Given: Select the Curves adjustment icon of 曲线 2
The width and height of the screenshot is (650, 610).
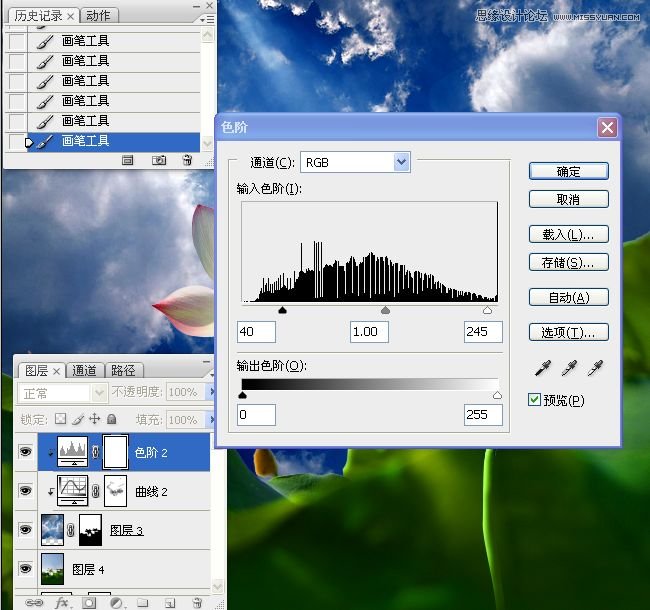Looking at the screenshot, I should (73, 491).
